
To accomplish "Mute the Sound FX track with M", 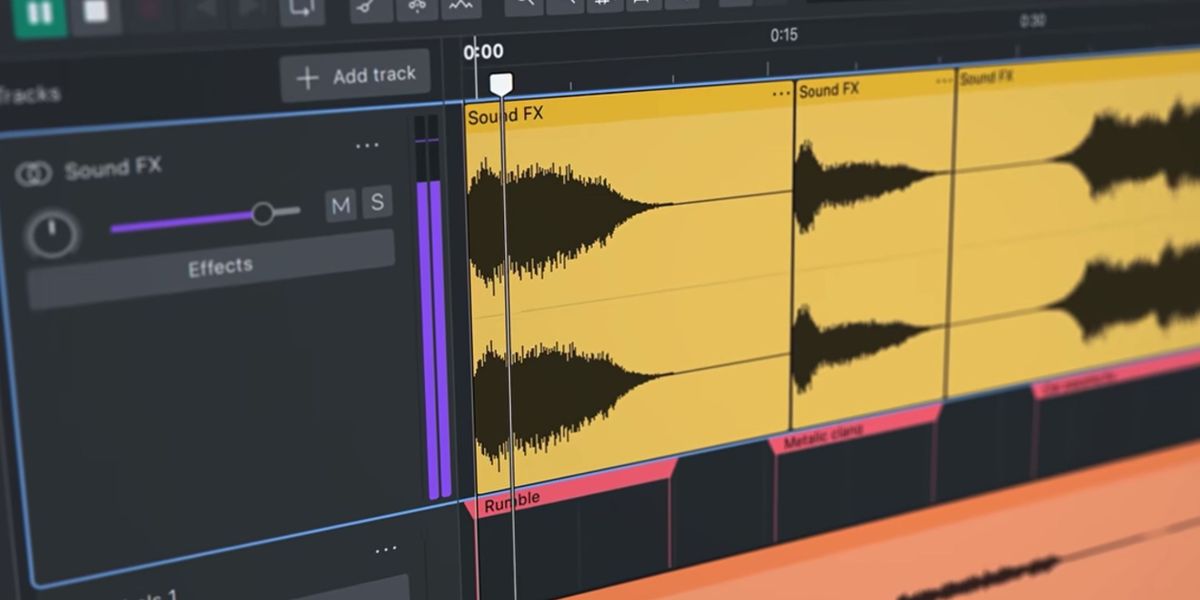I will [x=341, y=206].
